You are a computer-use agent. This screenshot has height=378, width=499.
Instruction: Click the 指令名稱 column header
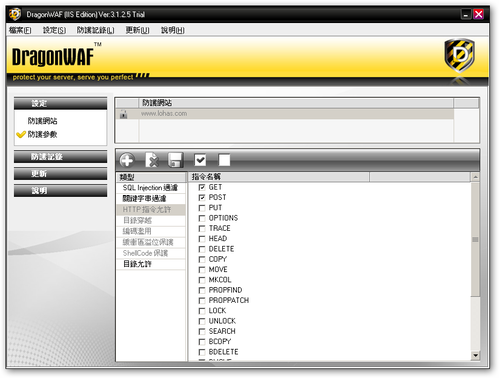click(279, 177)
